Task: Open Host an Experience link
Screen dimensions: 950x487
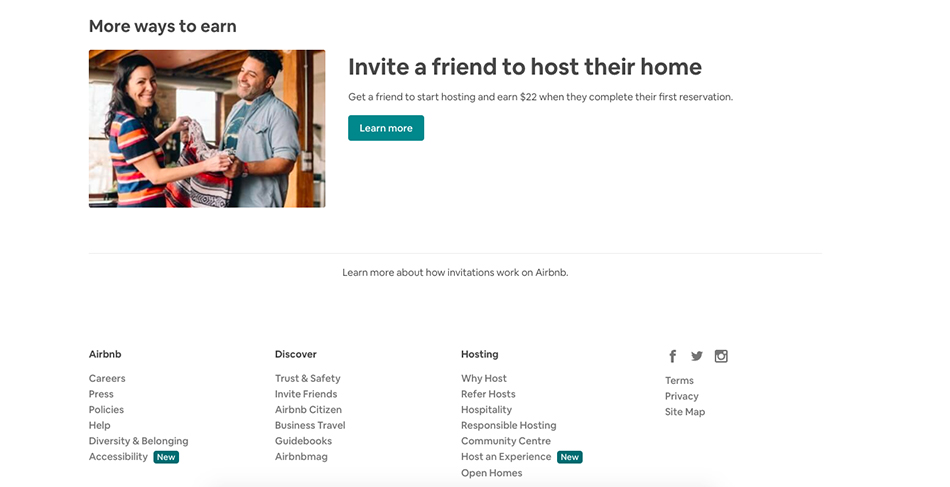Action: click(x=506, y=457)
